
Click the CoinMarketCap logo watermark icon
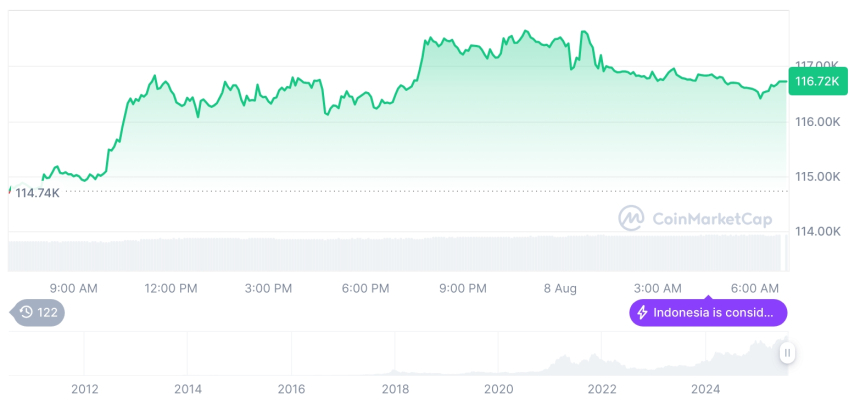[632, 218]
